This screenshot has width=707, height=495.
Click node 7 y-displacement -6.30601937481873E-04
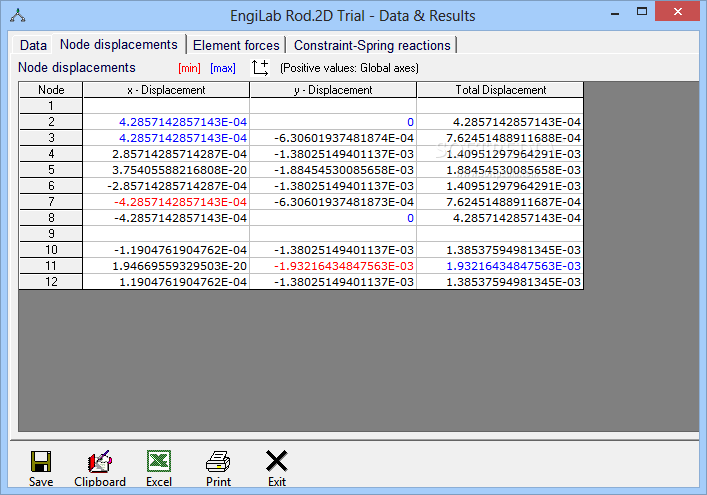(333, 202)
